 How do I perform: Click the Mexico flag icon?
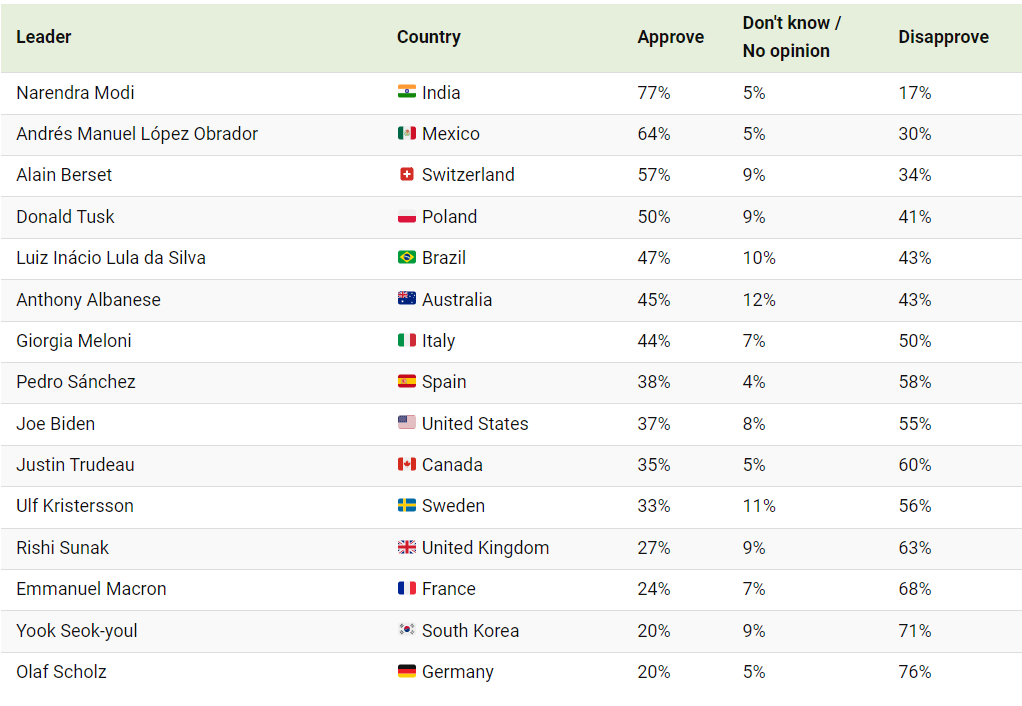click(x=407, y=133)
